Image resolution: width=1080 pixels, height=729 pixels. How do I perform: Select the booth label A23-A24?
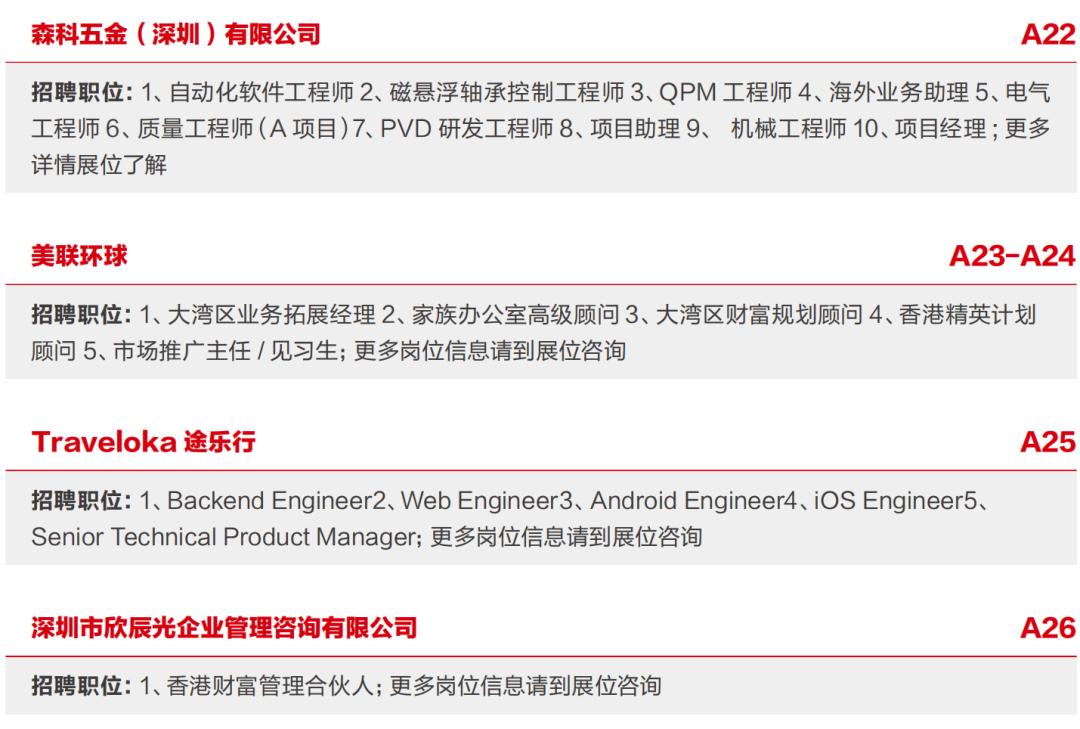[x=1011, y=256]
